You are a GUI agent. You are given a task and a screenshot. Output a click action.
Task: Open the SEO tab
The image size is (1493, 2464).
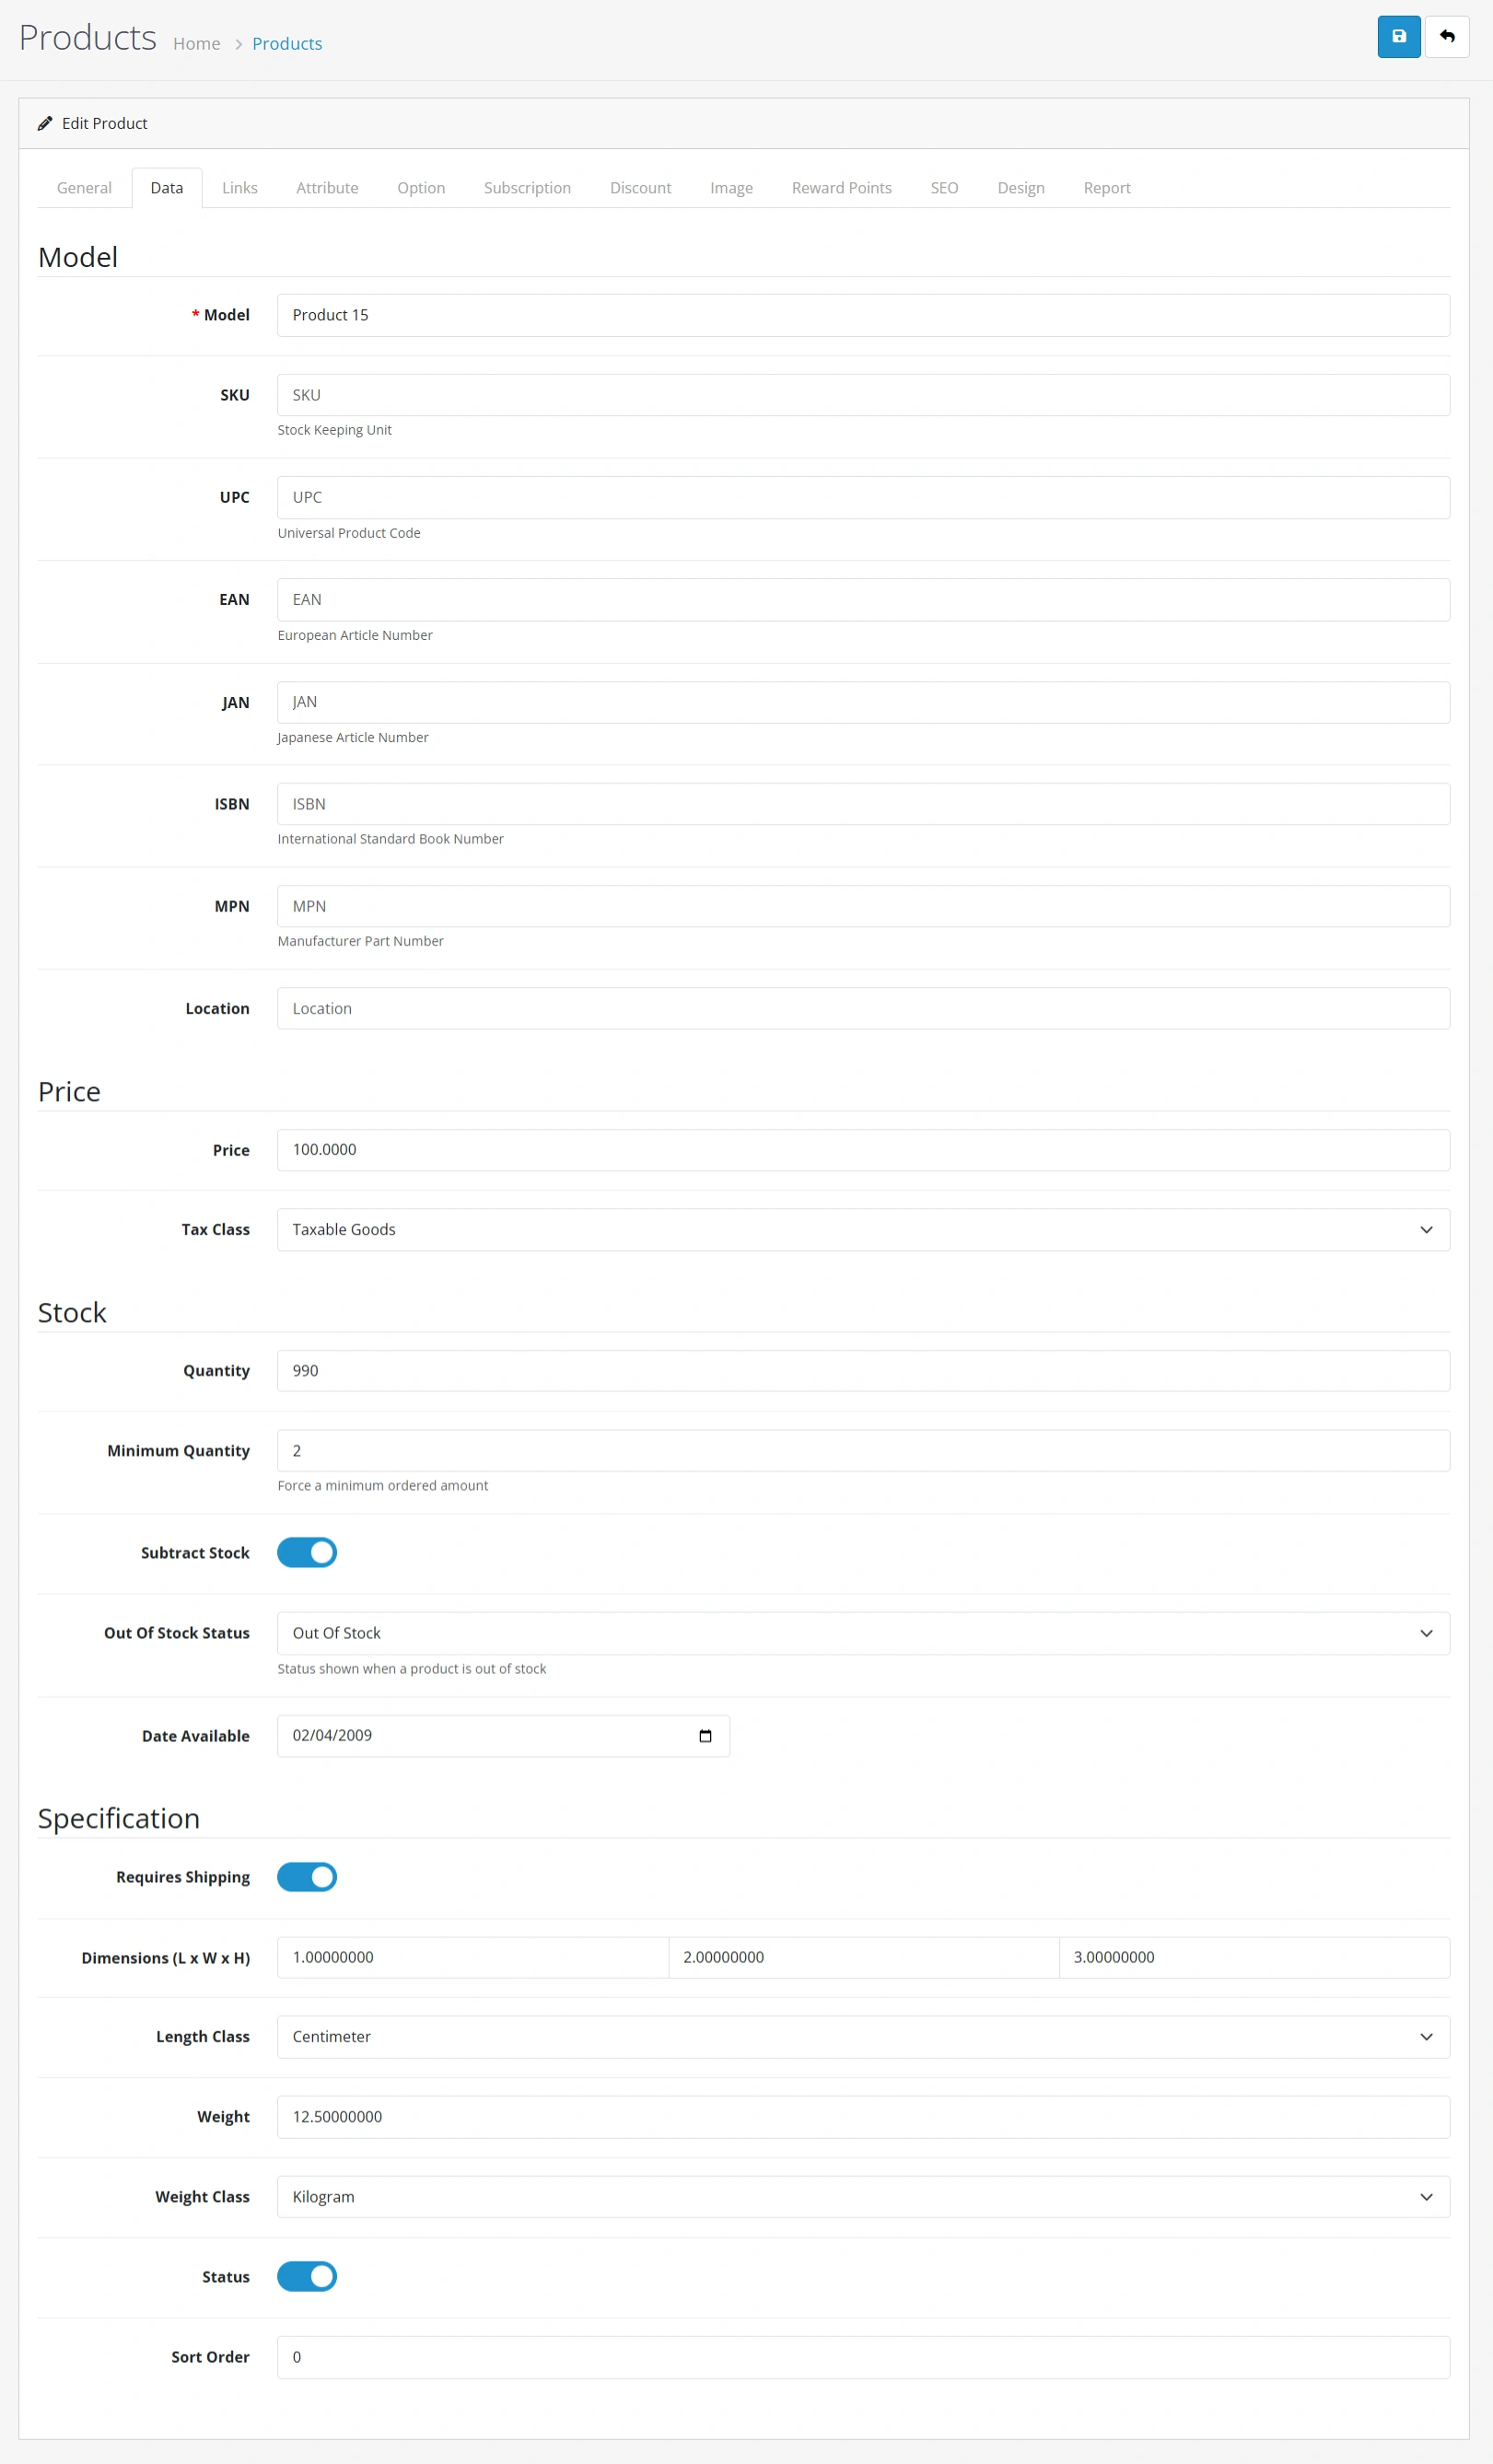click(944, 188)
